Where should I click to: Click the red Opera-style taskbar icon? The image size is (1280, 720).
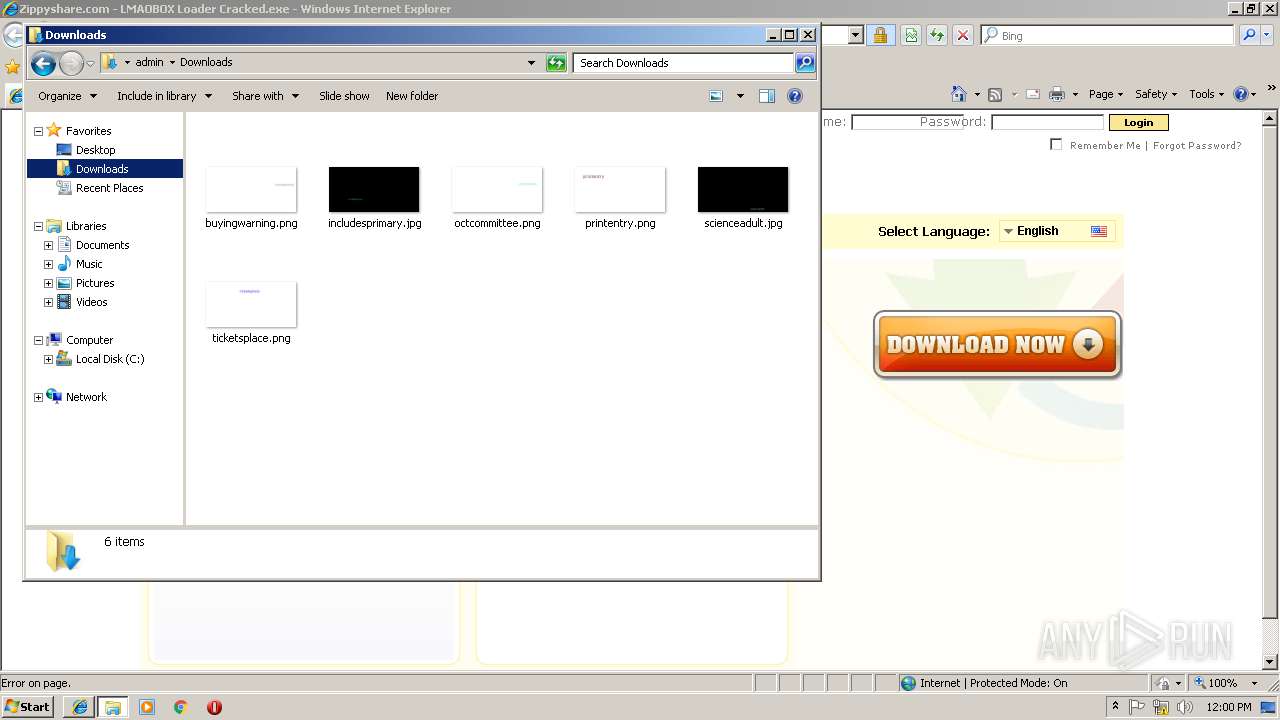pyautogui.click(x=214, y=707)
